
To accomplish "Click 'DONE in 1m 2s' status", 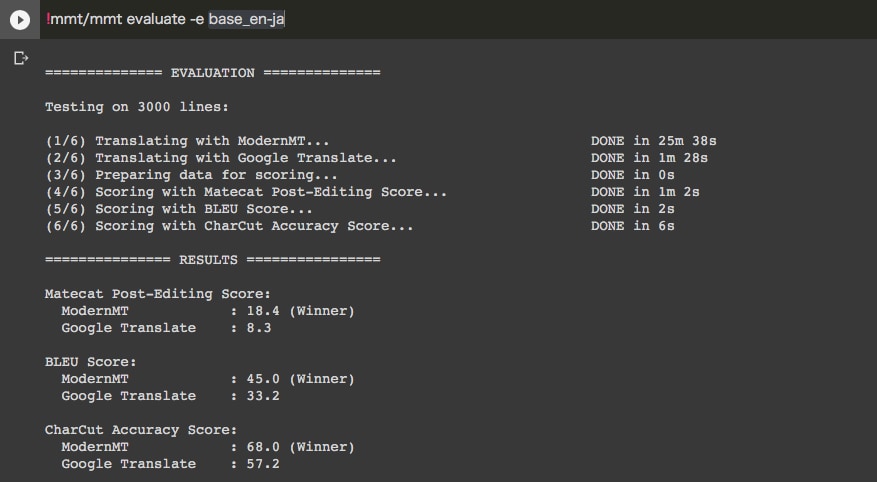I will 645,192.
